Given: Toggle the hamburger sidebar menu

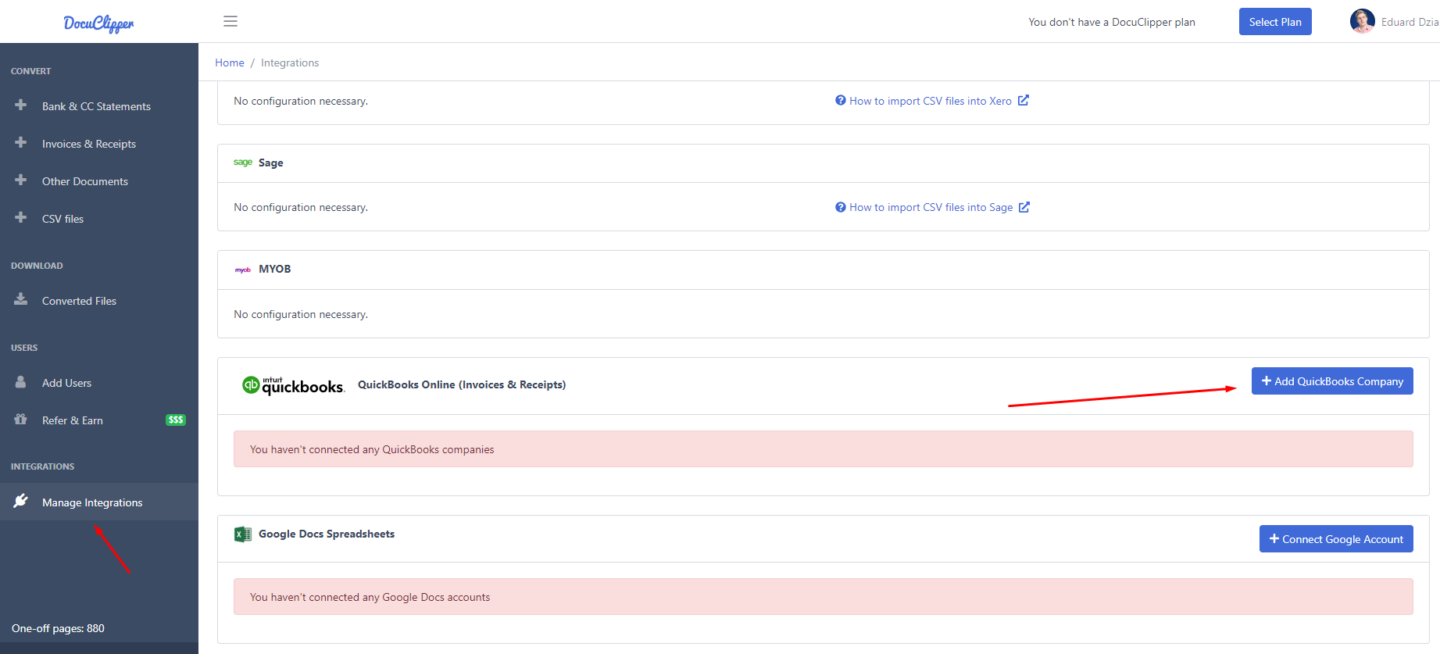Looking at the screenshot, I should (x=230, y=21).
